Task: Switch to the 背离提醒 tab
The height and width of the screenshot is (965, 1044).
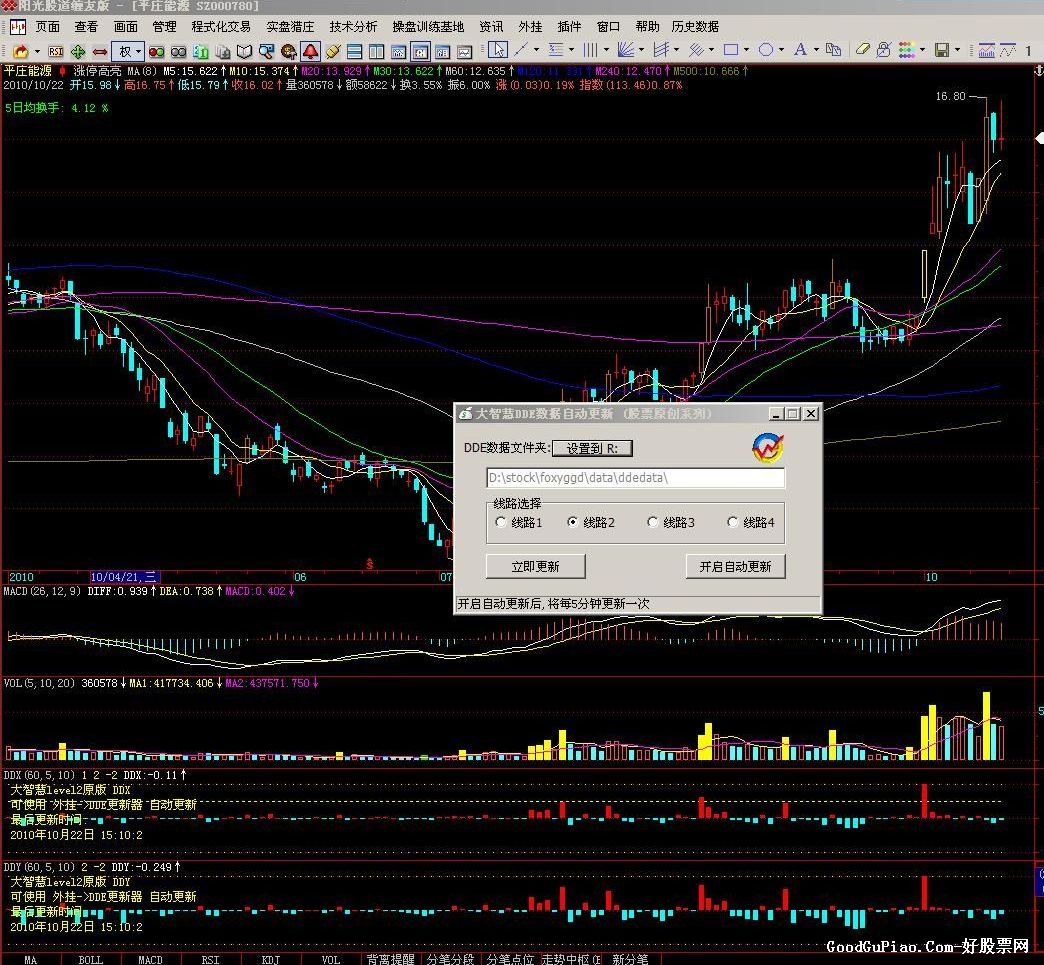Action: (391, 960)
